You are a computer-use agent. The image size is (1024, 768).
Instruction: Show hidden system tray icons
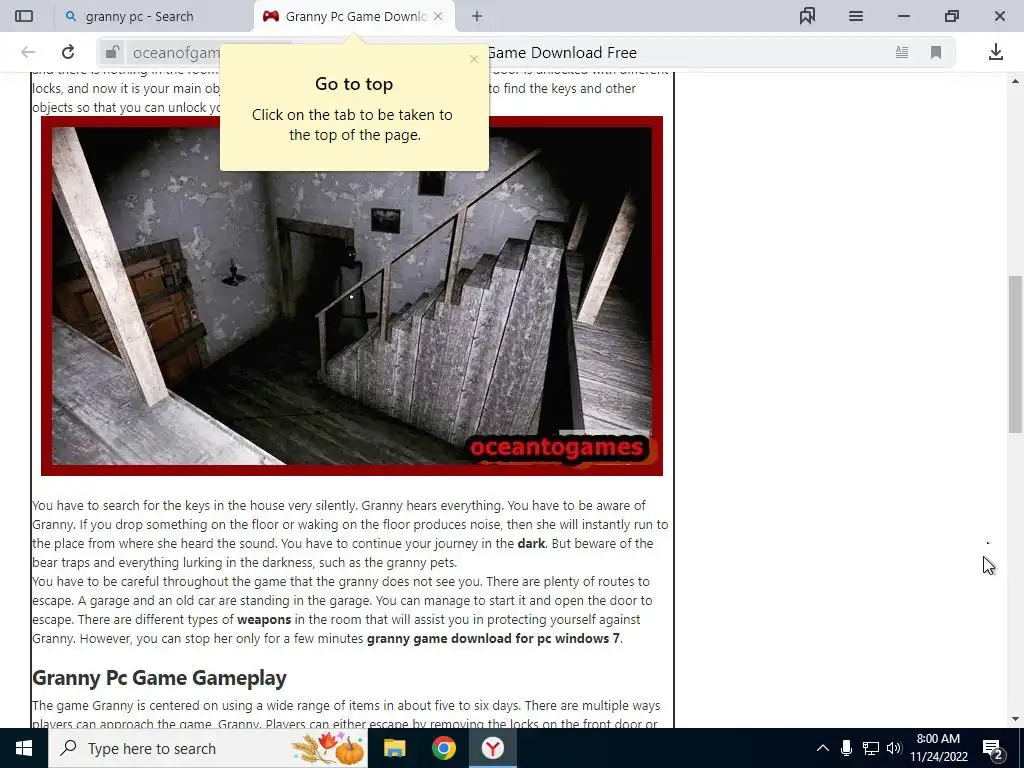point(823,748)
